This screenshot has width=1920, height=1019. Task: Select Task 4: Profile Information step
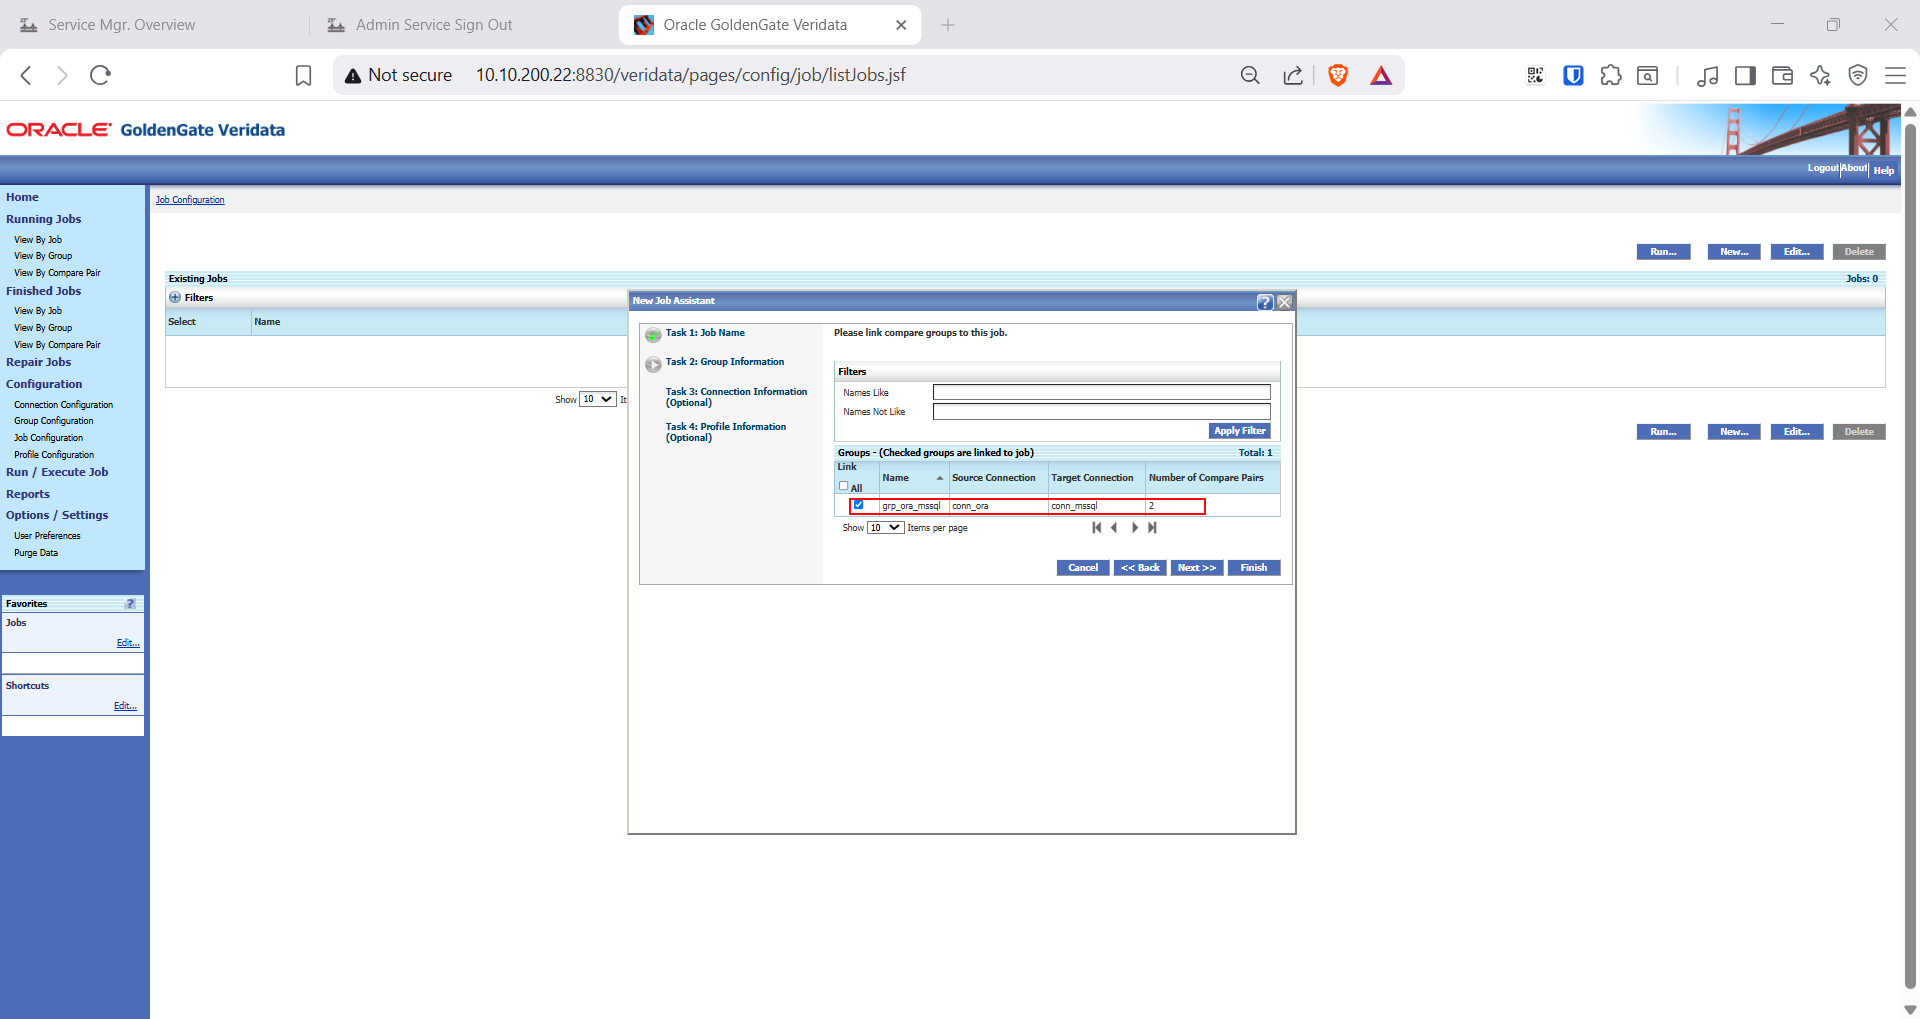tap(726, 432)
